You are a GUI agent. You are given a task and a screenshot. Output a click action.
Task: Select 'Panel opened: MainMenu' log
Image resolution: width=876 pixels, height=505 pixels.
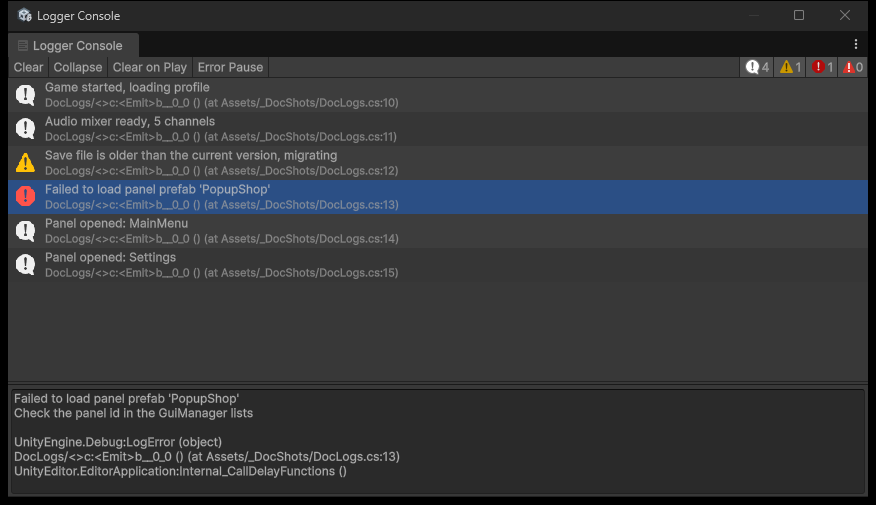(438, 231)
